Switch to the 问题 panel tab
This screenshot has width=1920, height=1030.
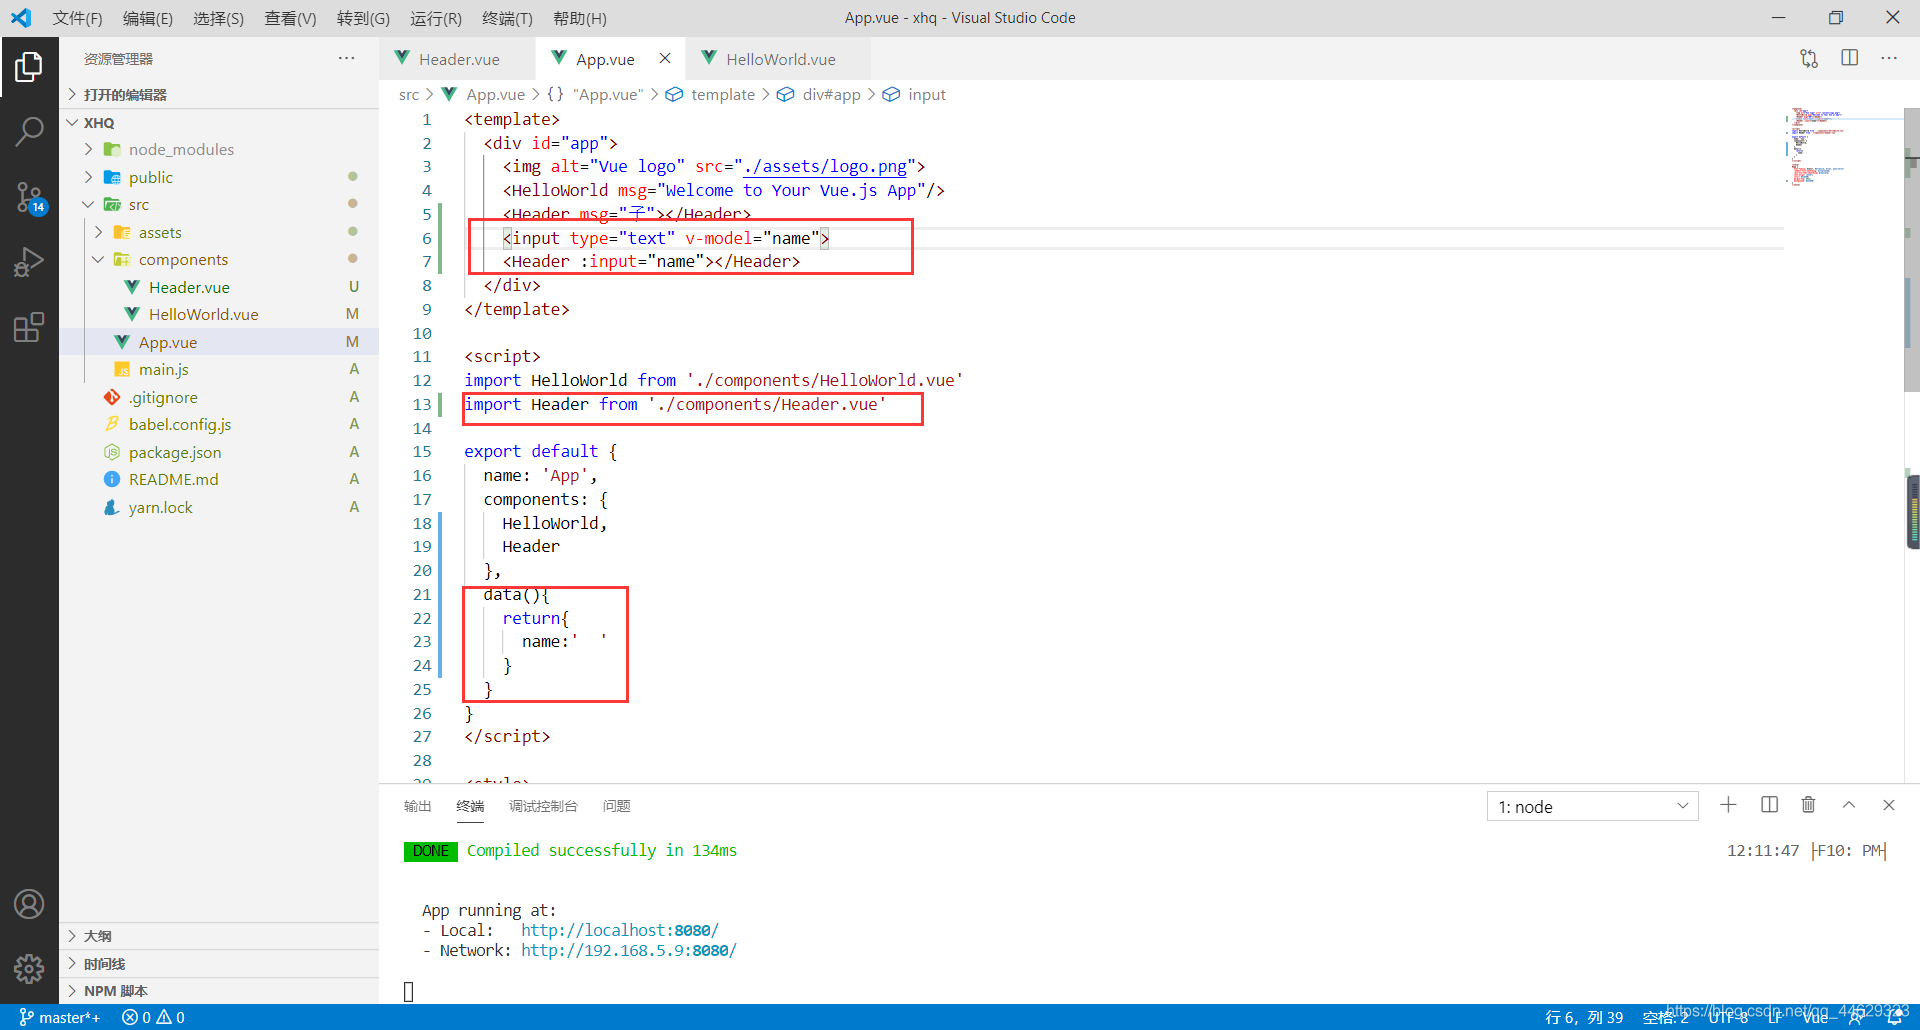[x=617, y=806]
